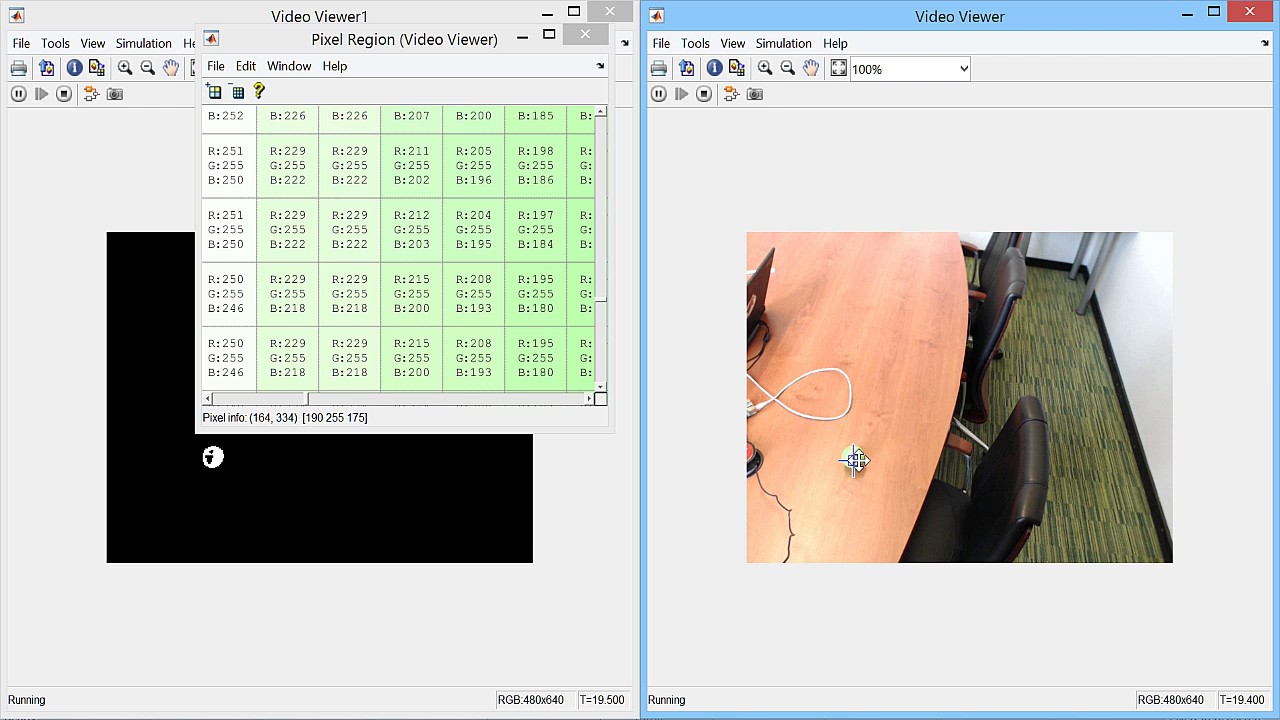
Task: Stop the simulation in the right Video Viewer
Action: click(704, 94)
